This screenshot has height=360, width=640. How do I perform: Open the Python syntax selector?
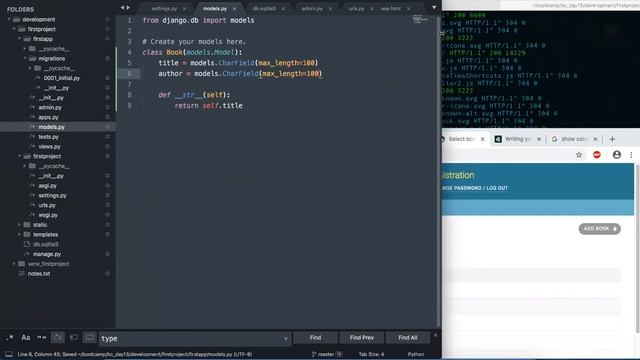pos(416,354)
